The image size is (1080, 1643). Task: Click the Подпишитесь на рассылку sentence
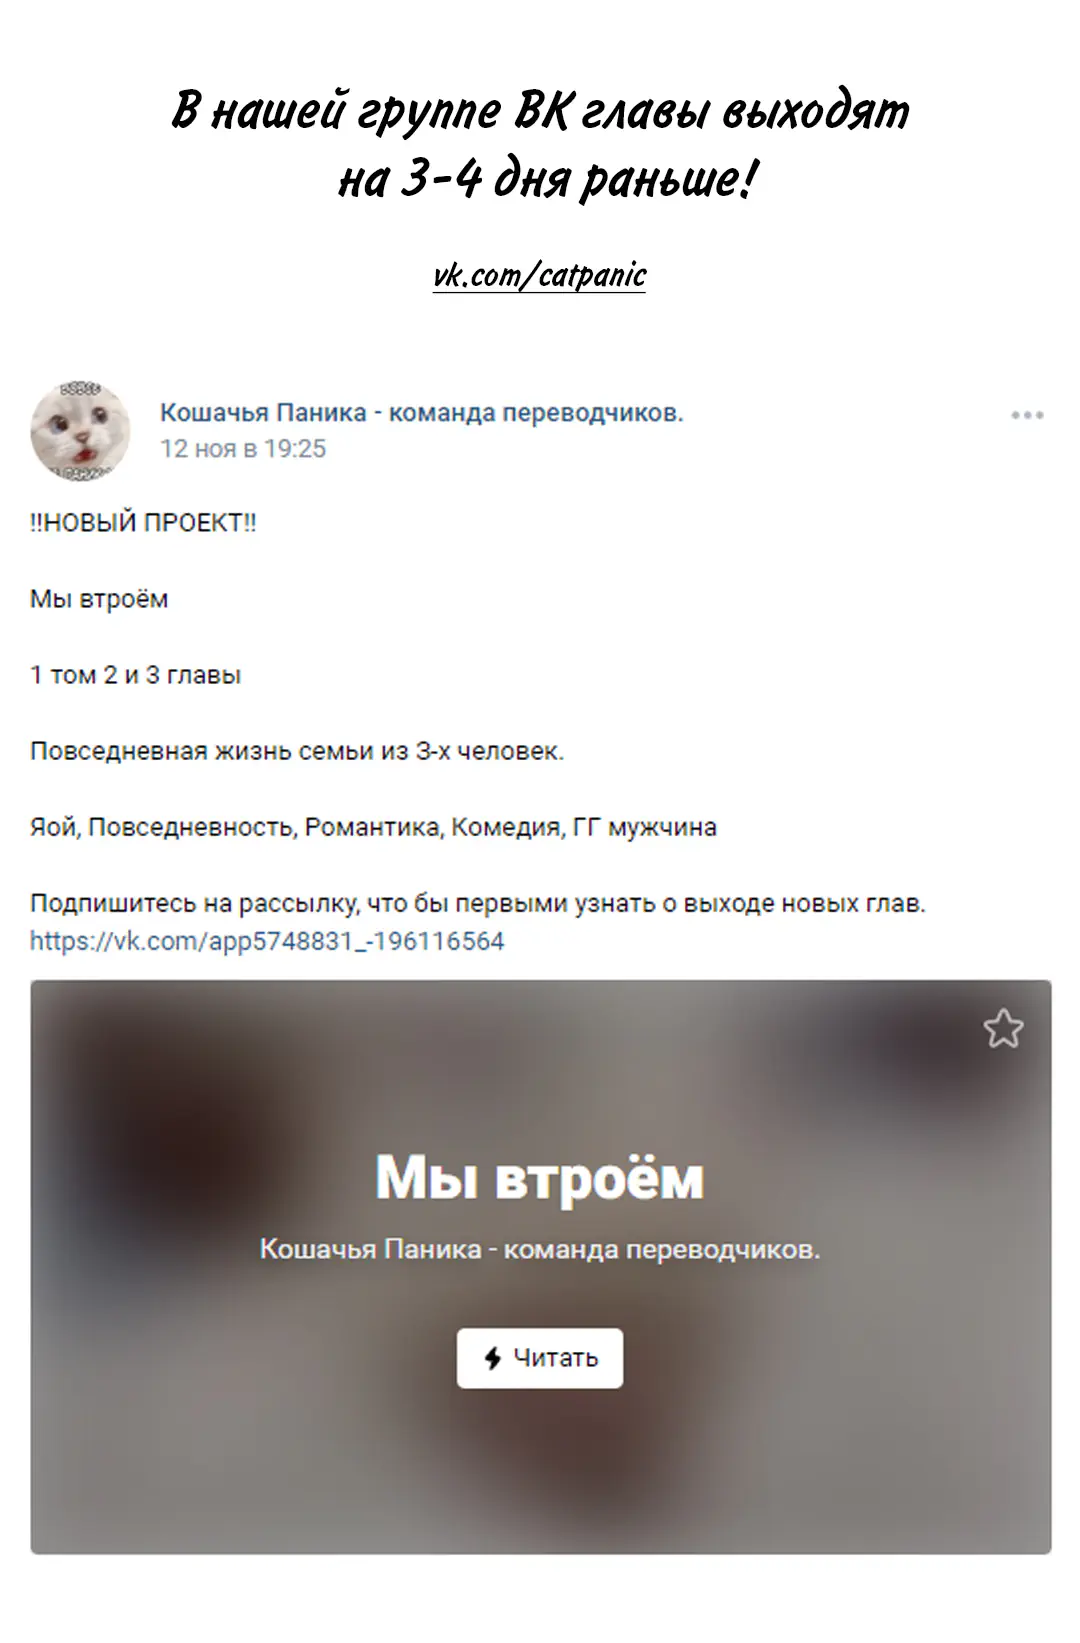coord(478,903)
